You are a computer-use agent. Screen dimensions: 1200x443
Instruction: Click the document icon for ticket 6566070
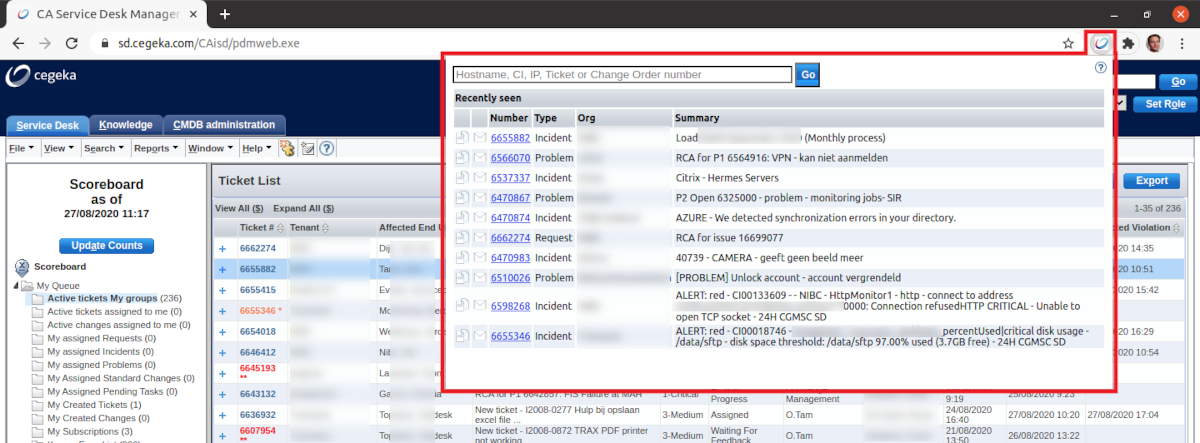point(462,158)
